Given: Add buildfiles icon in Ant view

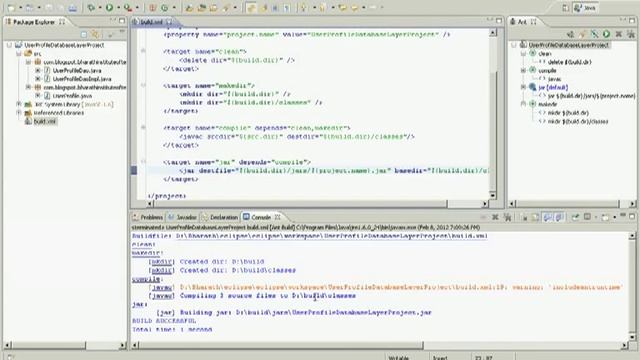Looking at the screenshot, I should (571, 34).
